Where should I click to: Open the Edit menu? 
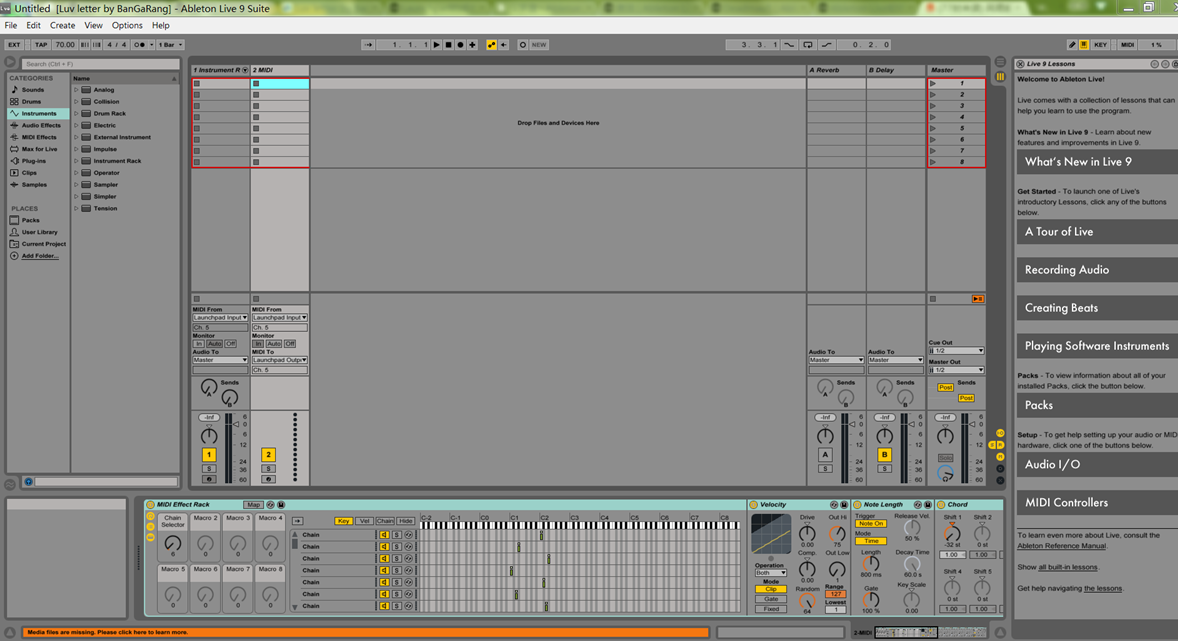[x=34, y=26]
